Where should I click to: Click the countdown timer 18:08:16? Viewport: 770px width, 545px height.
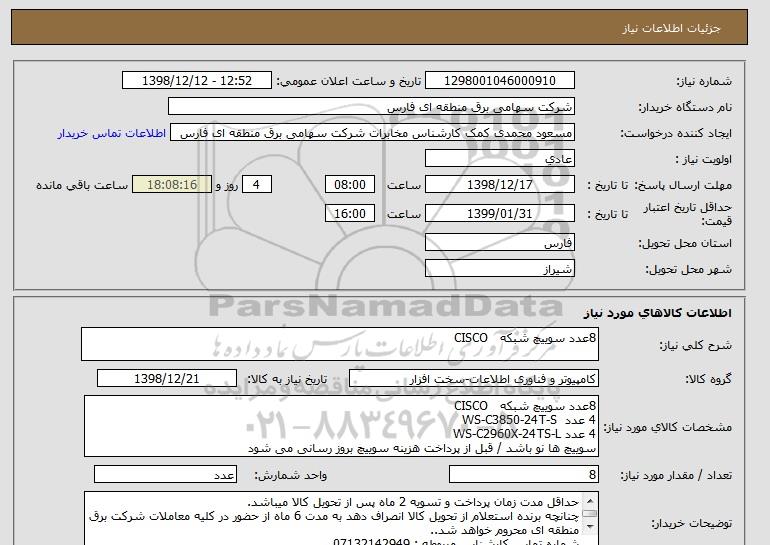click(172, 185)
